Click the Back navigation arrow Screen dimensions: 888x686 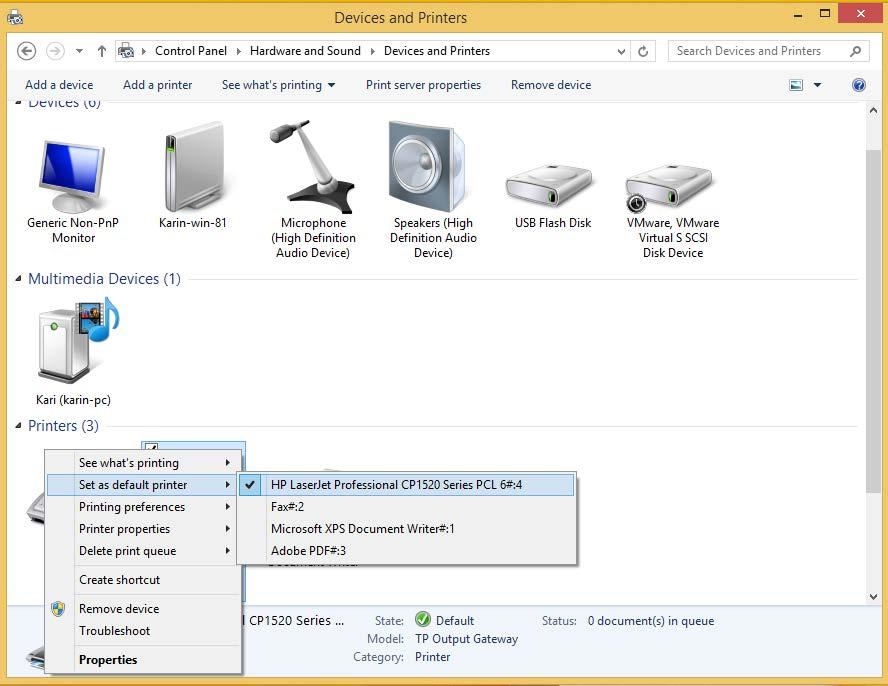[27, 52]
